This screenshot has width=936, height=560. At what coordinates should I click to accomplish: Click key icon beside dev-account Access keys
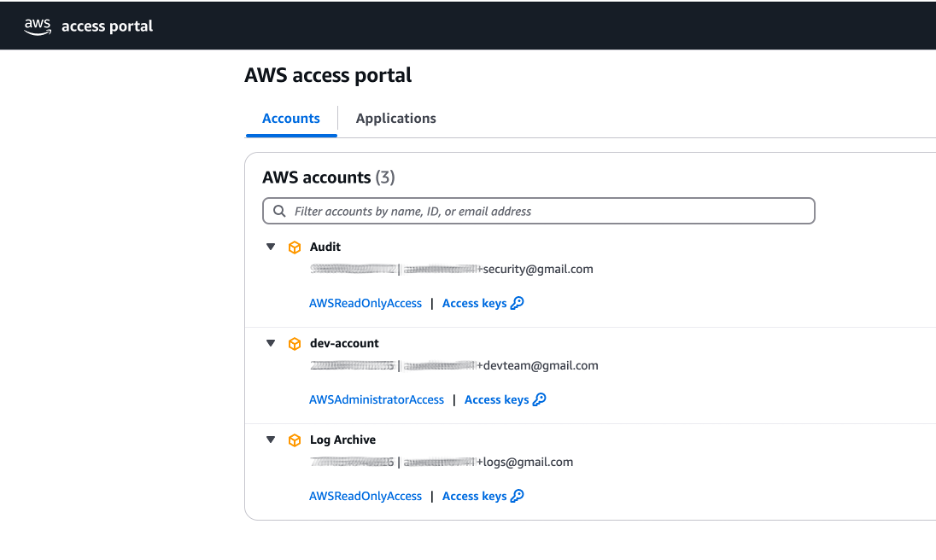pyautogui.click(x=540, y=399)
